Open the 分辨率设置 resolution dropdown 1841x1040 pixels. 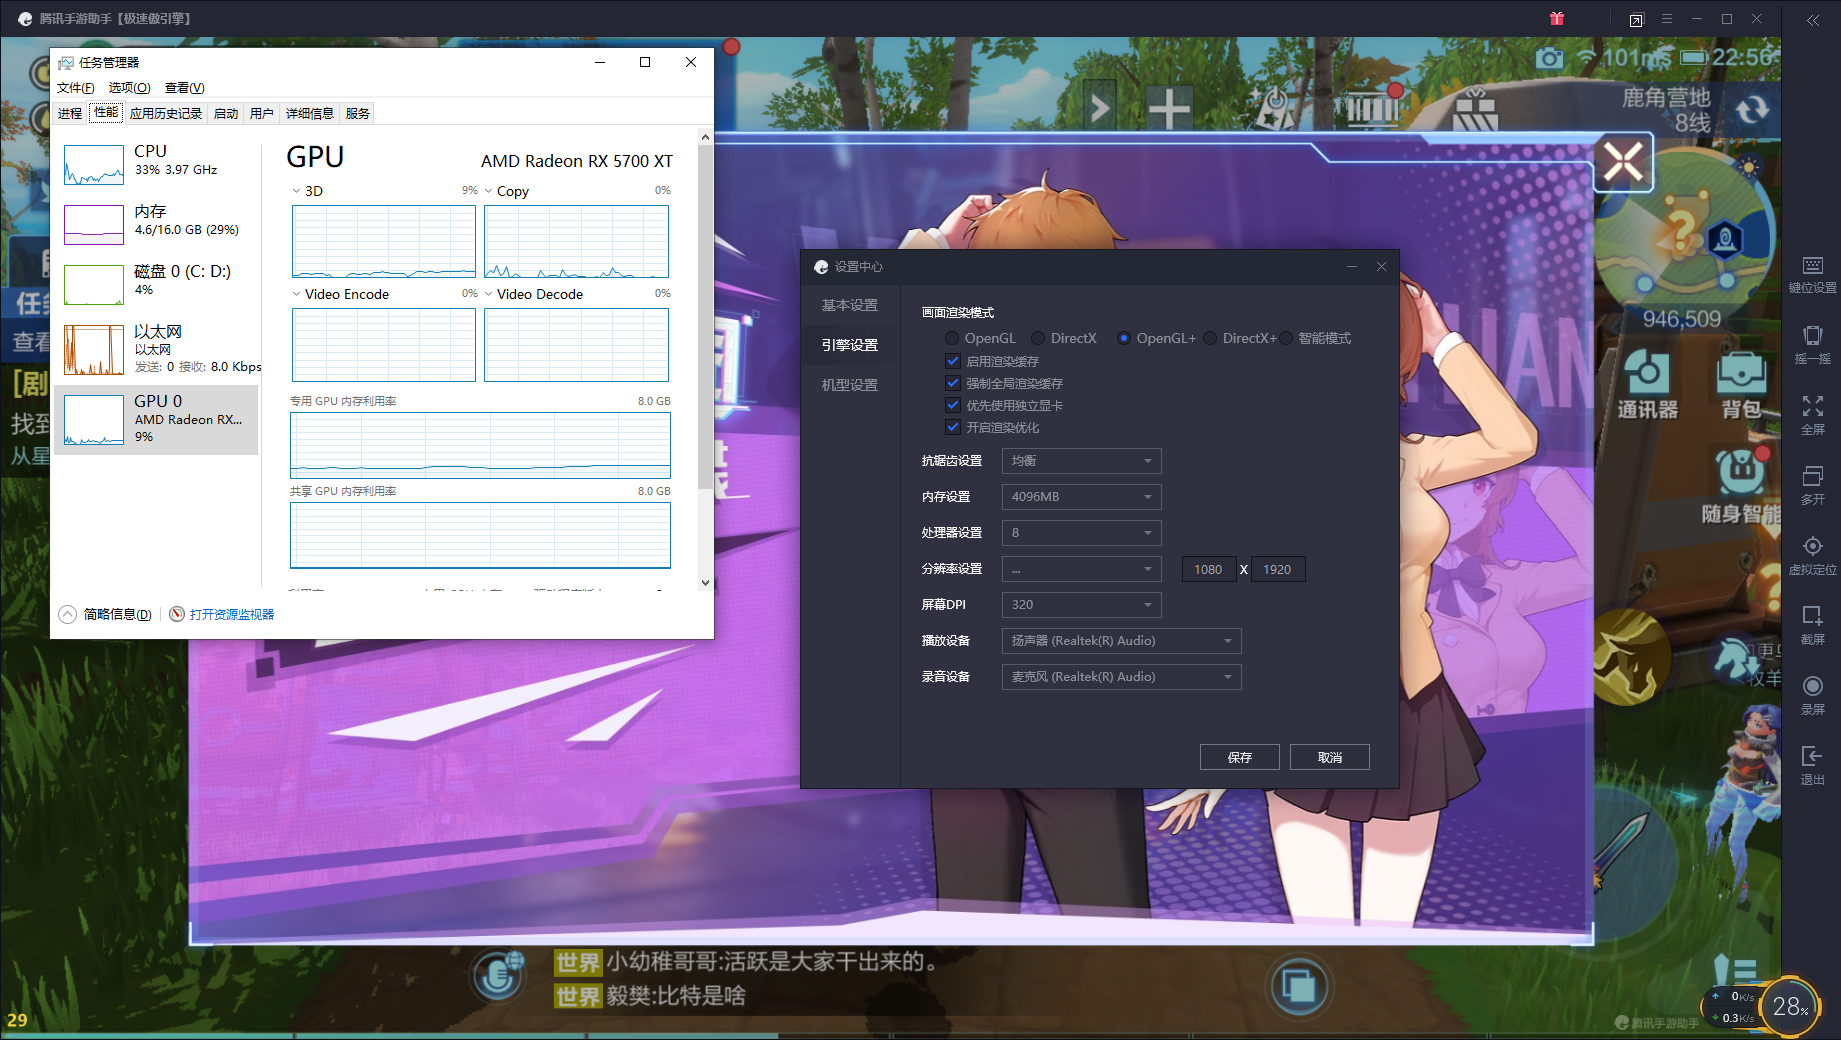(x=1082, y=569)
